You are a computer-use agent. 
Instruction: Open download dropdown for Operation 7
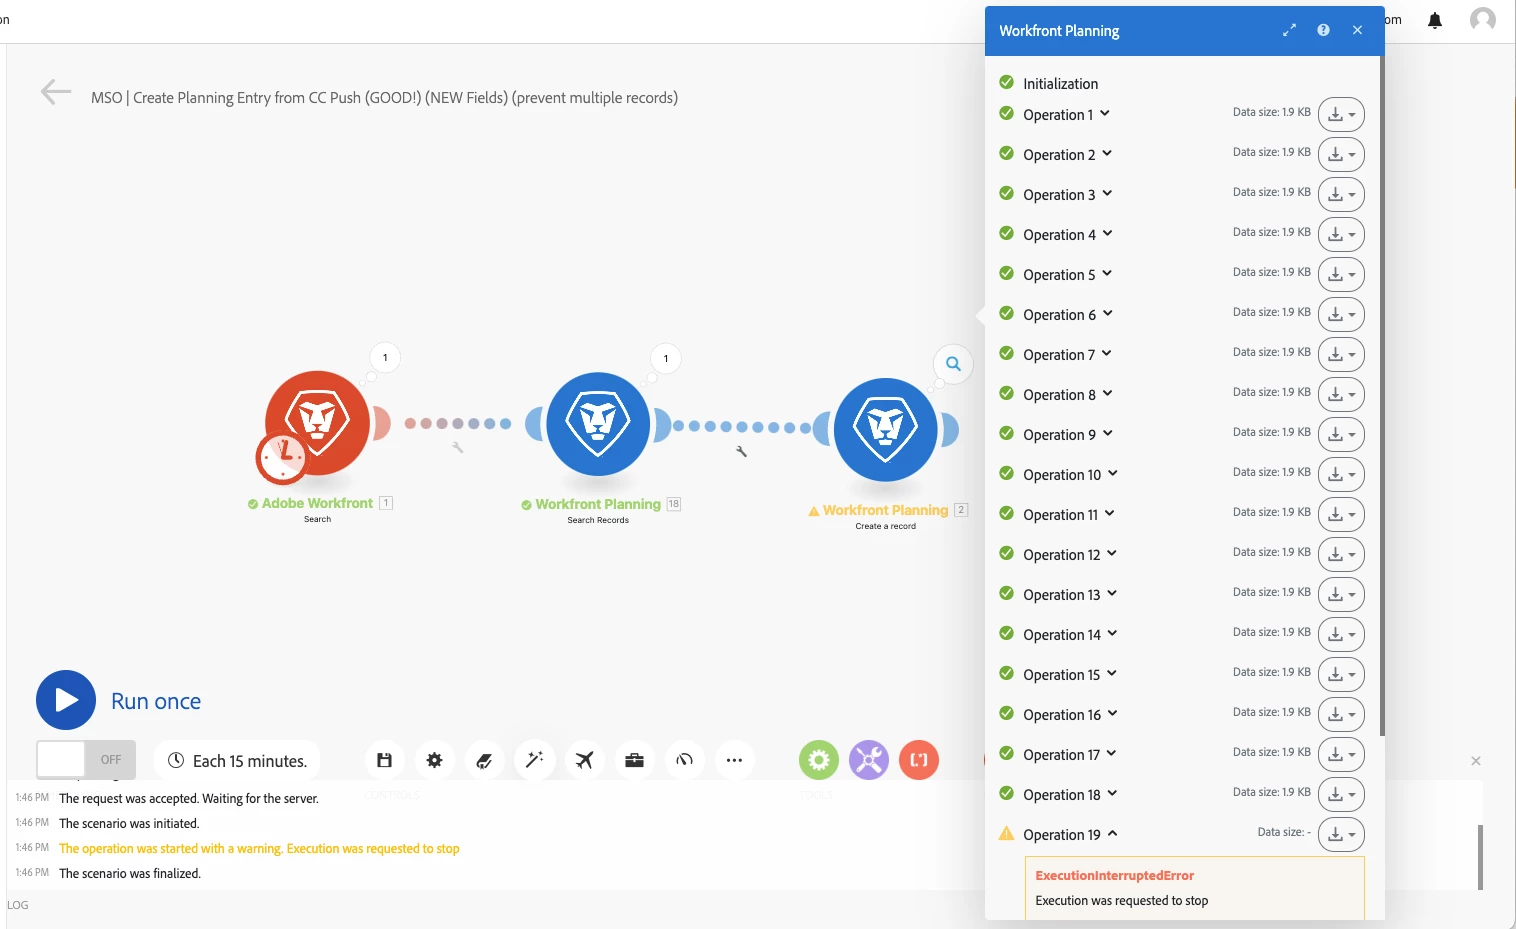point(1341,354)
